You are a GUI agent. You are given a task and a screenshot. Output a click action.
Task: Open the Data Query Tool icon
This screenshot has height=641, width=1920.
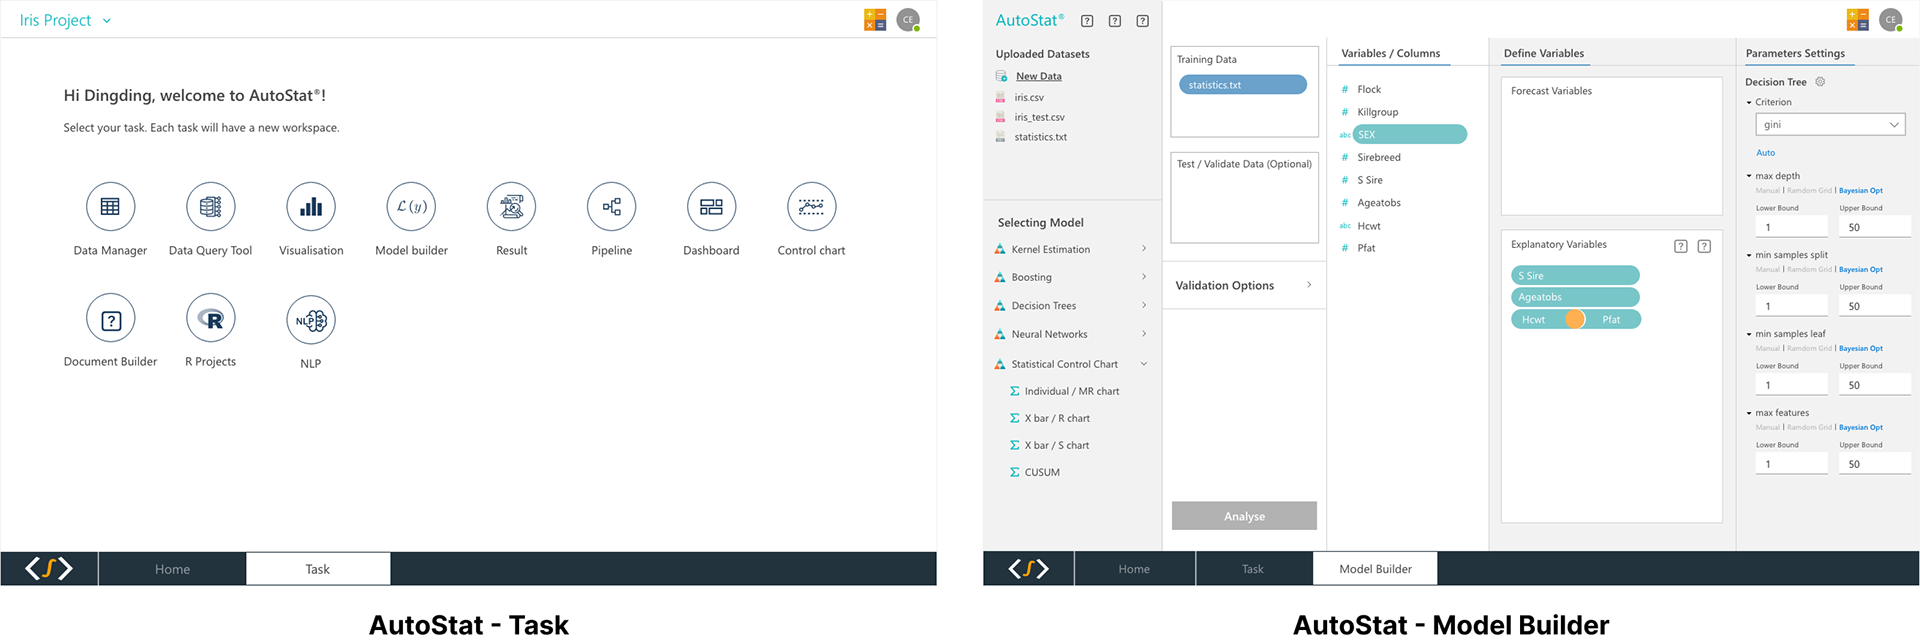point(210,207)
